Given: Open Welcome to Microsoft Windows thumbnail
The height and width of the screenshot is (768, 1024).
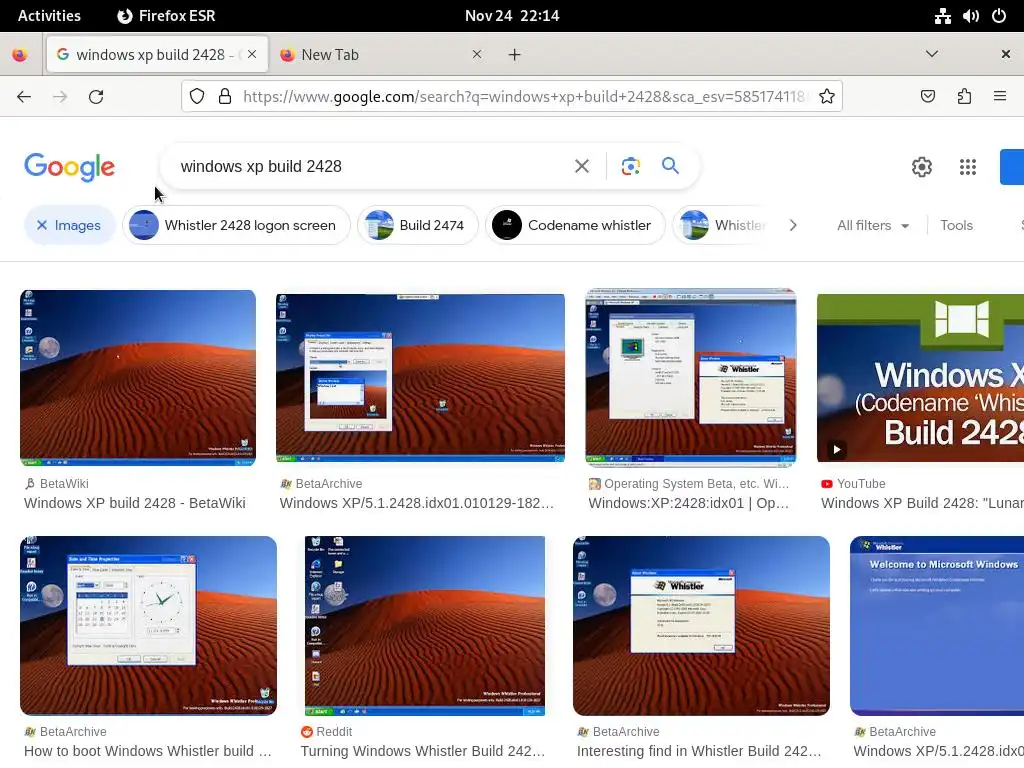Looking at the screenshot, I should coord(937,626).
